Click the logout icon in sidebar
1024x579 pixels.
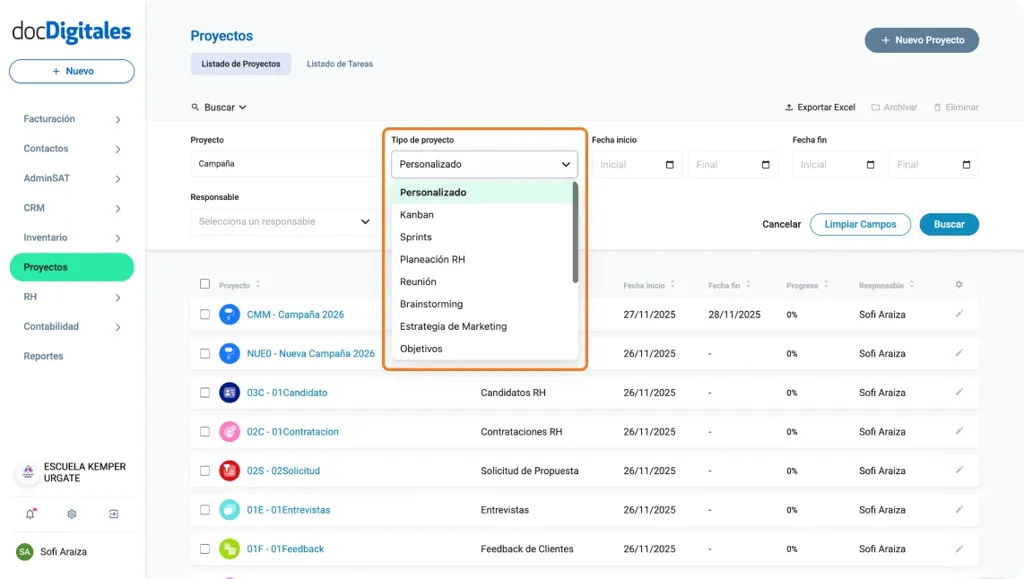113,514
